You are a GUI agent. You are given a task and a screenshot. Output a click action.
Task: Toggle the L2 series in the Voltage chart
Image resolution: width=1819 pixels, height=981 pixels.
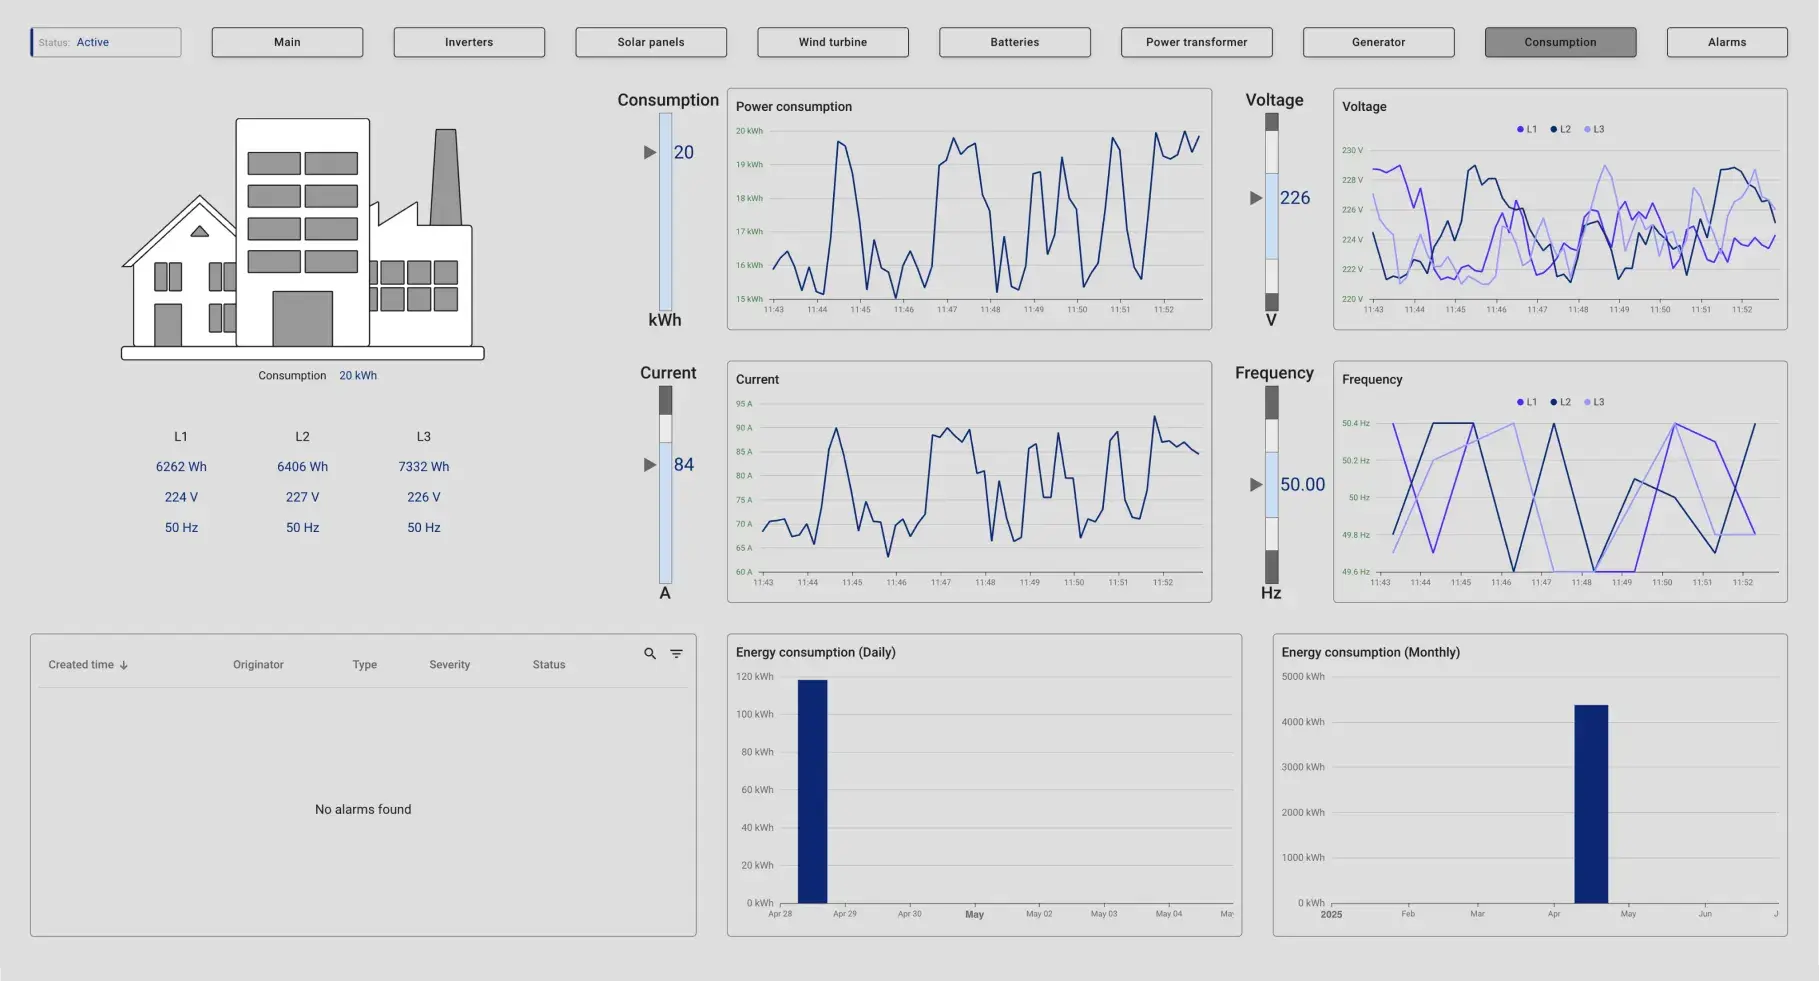[x=1558, y=128]
